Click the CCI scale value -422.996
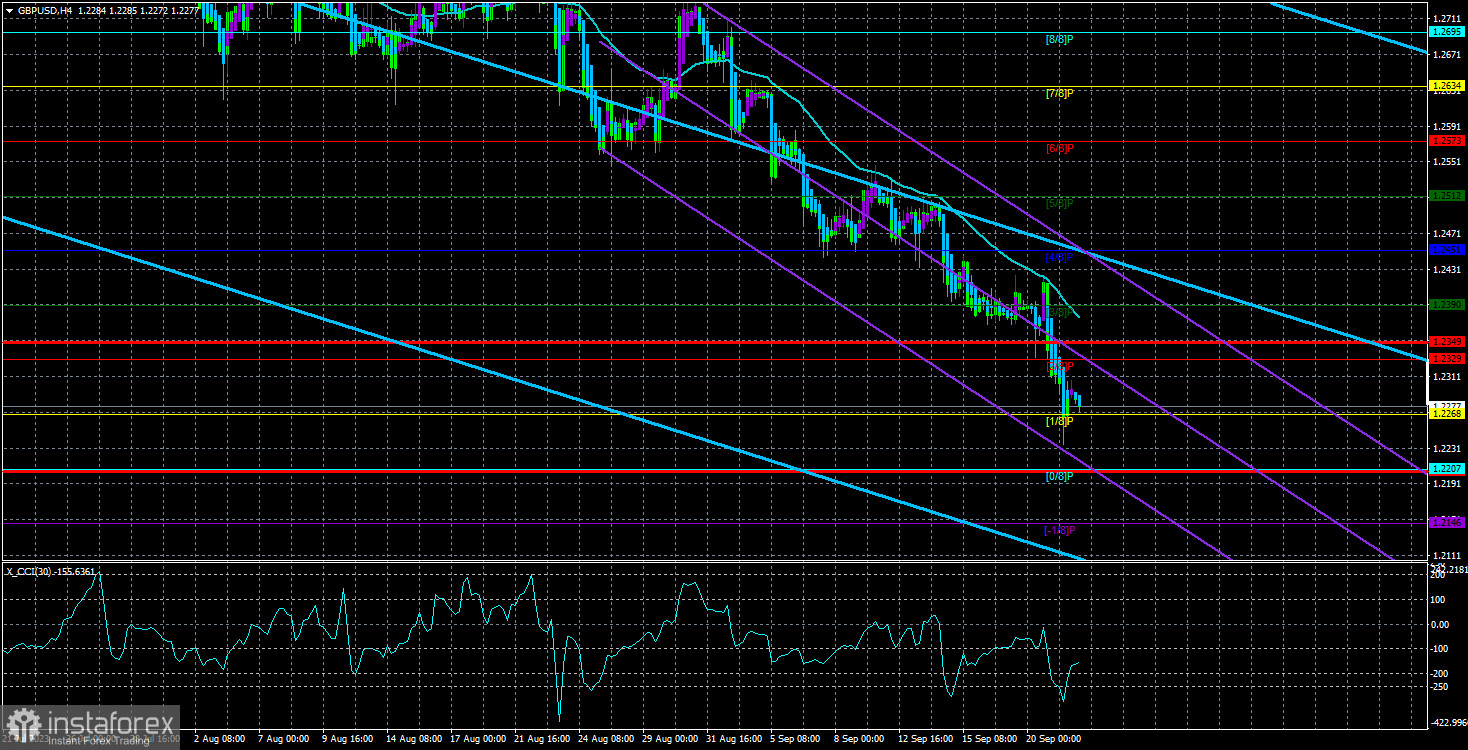Screen dimensions: 1468x750 tap(1448, 722)
